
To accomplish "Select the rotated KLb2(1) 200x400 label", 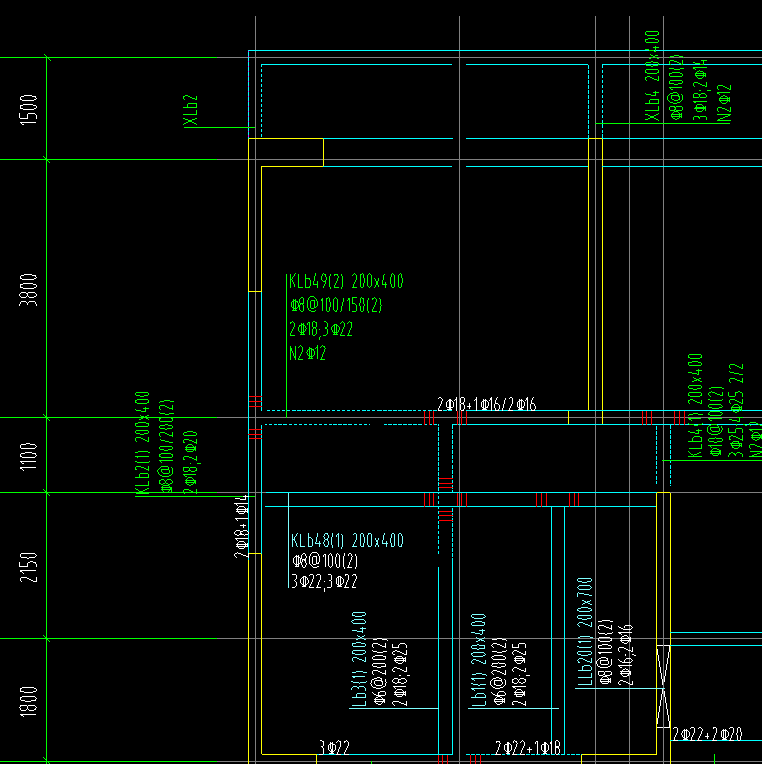I will pos(142,443).
